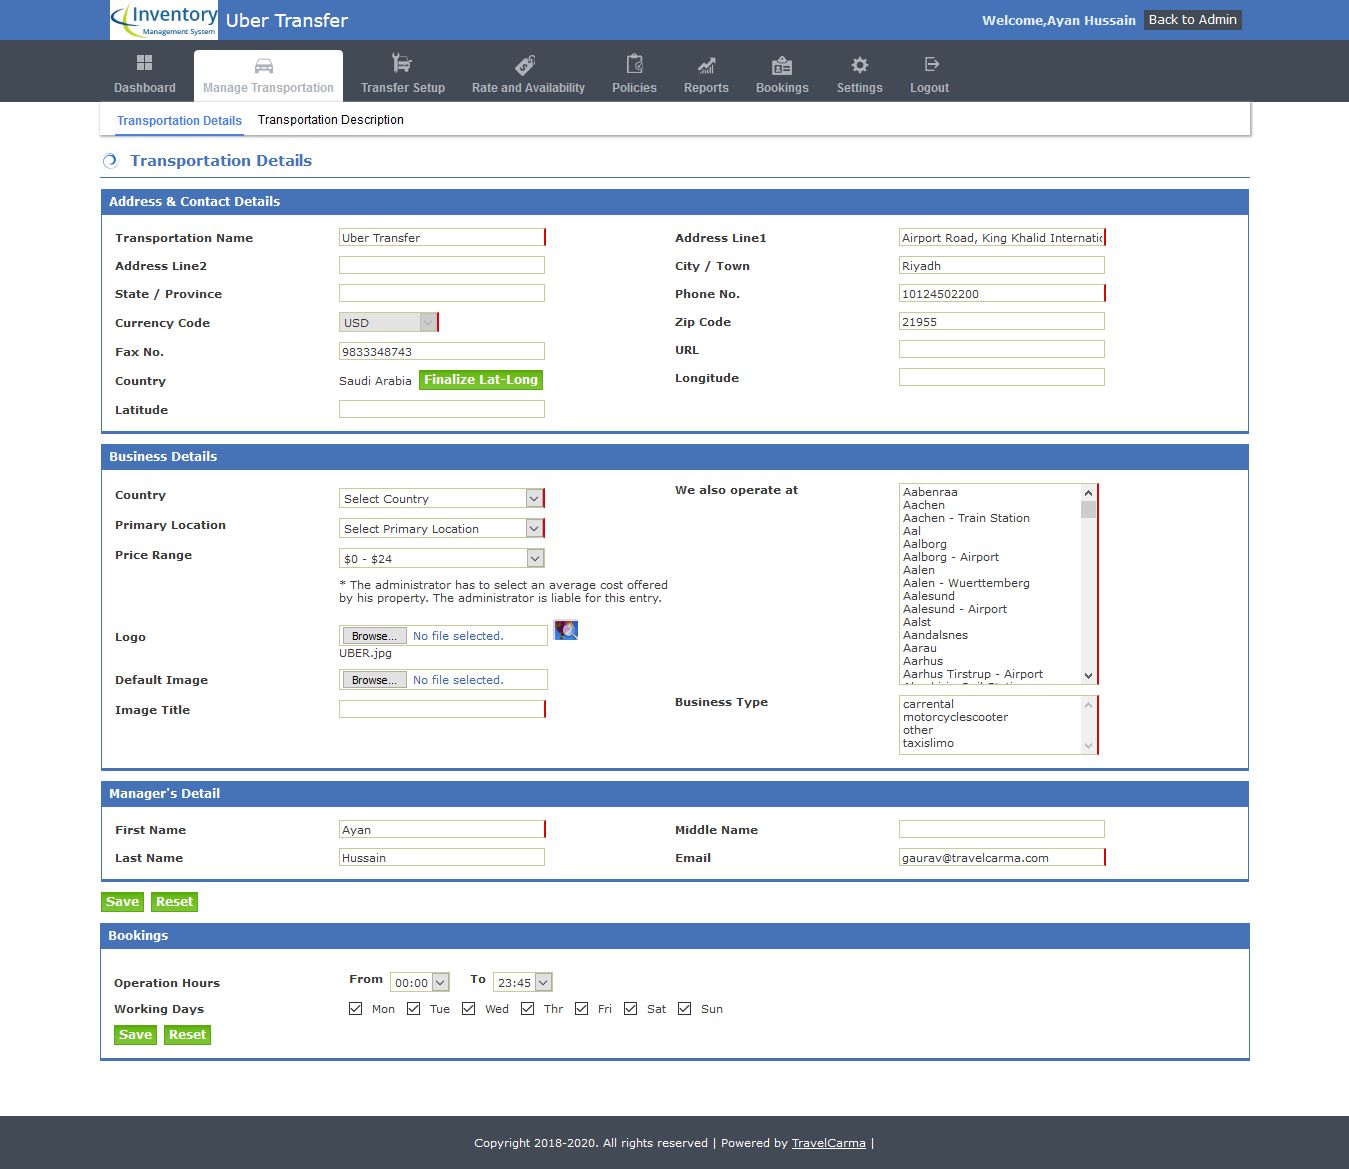Viewport: 1349px width, 1169px height.
Task: Open the Dashboard grid icon
Action: [144, 63]
